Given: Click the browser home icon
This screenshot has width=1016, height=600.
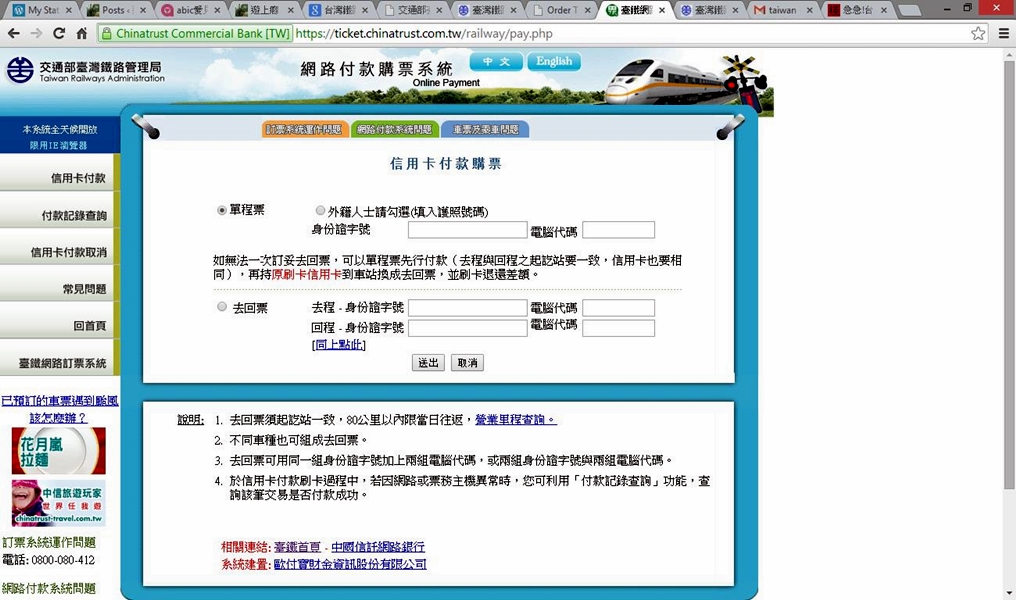Looking at the screenshot, I should pyautogui.click(x=82, y=33).
